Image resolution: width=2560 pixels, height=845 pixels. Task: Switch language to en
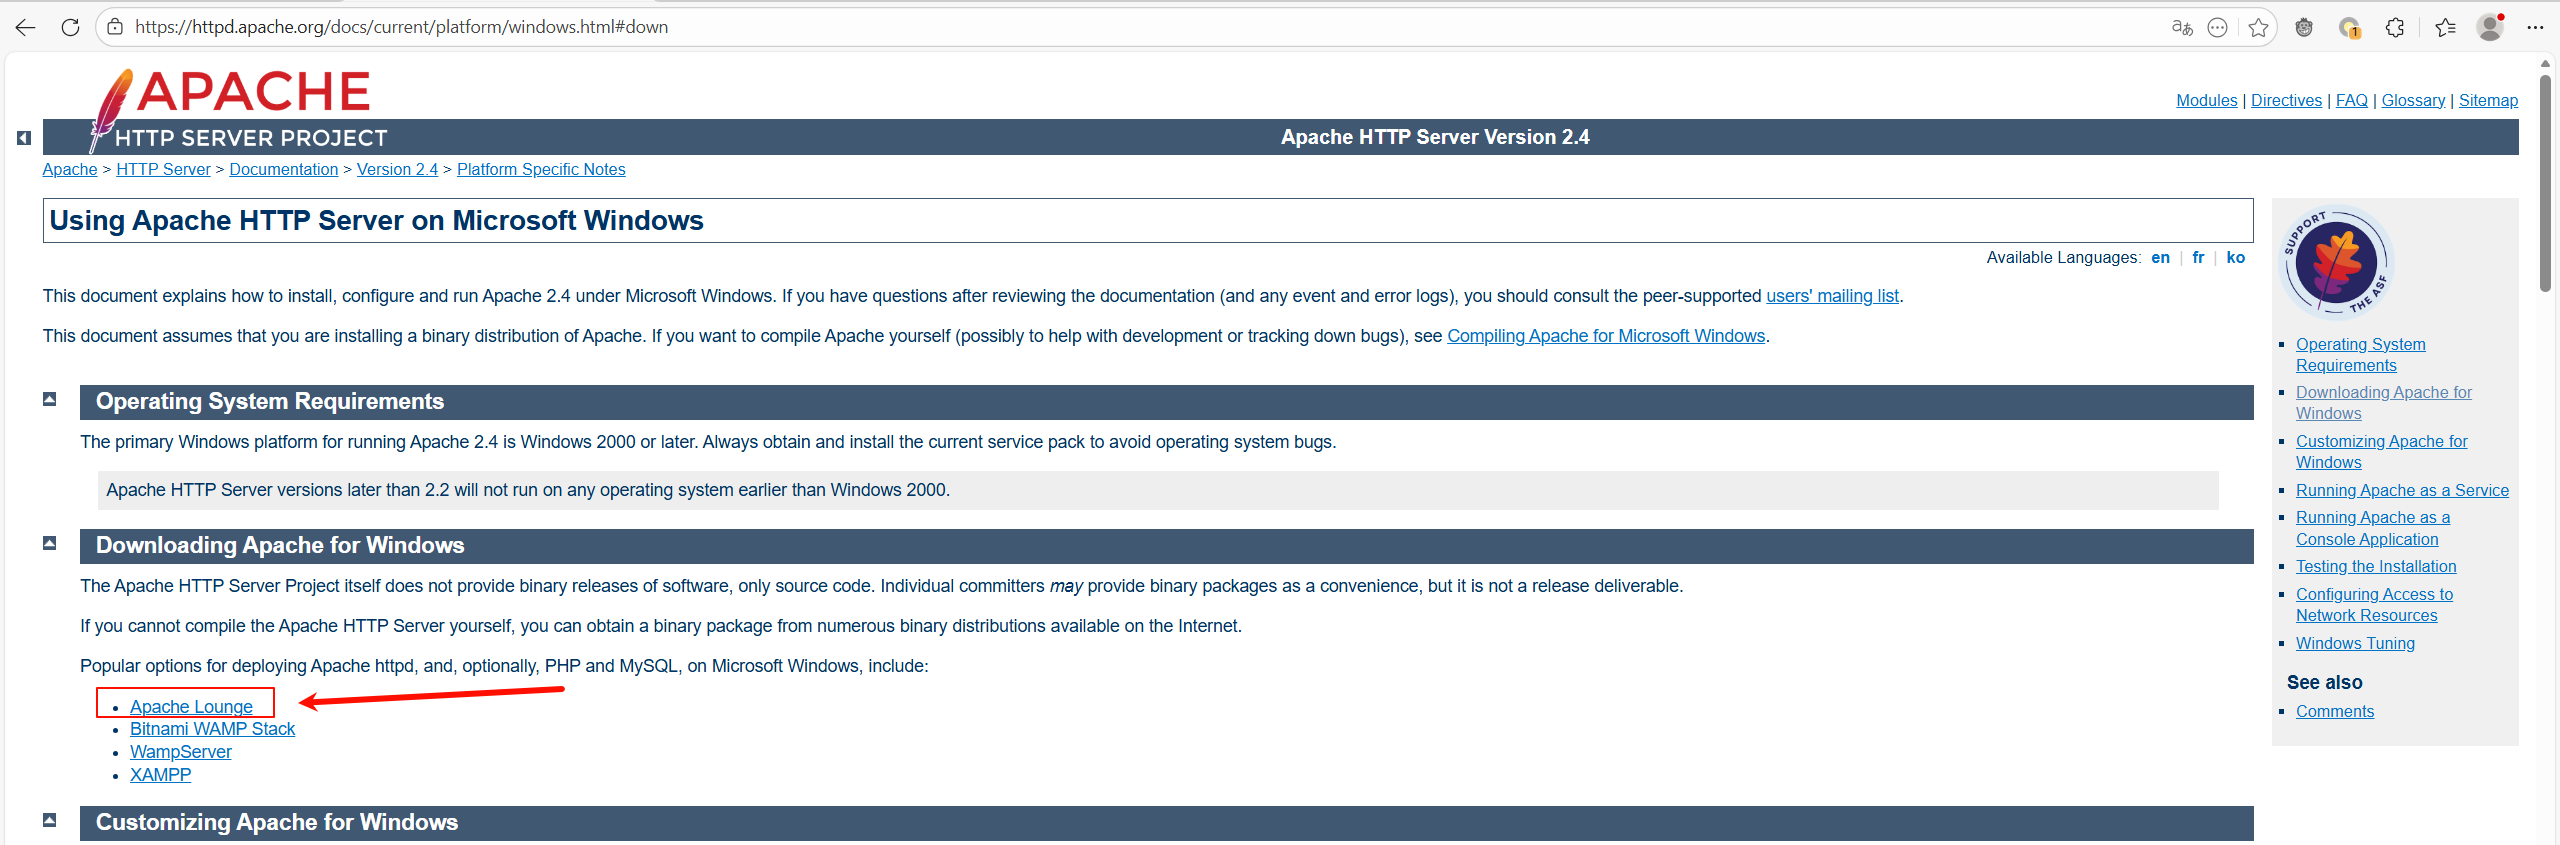2160,257
